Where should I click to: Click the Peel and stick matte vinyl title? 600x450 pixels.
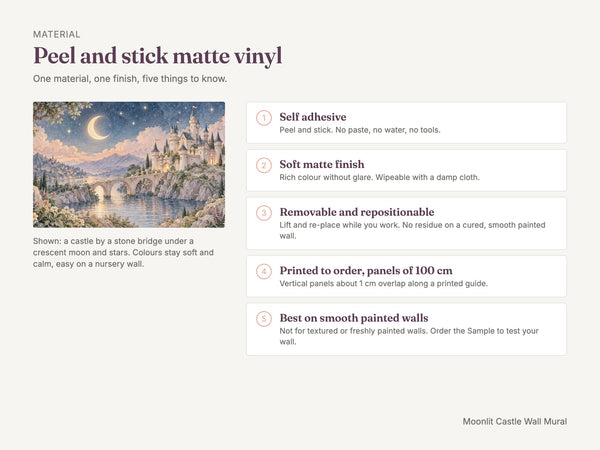(x=158, y=56)
